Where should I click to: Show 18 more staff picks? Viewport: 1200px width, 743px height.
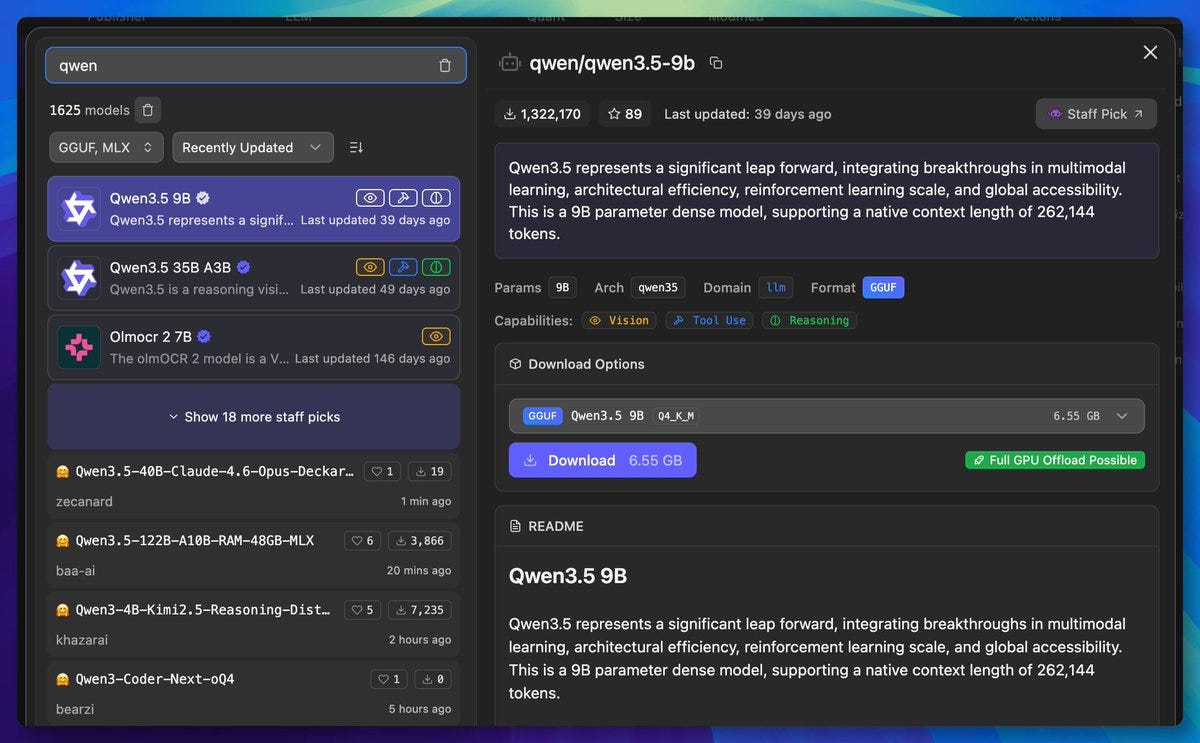coord(254,417)
